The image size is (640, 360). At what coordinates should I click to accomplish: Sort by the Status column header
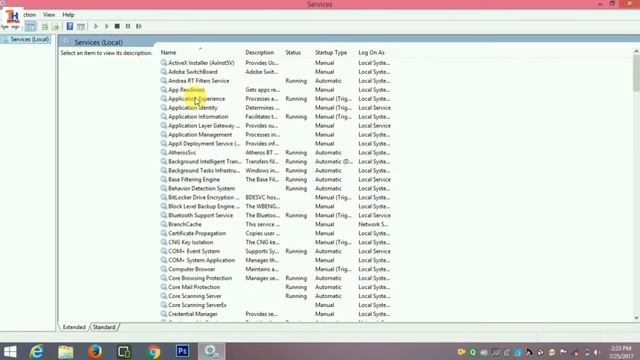click(x=293, y=53)
